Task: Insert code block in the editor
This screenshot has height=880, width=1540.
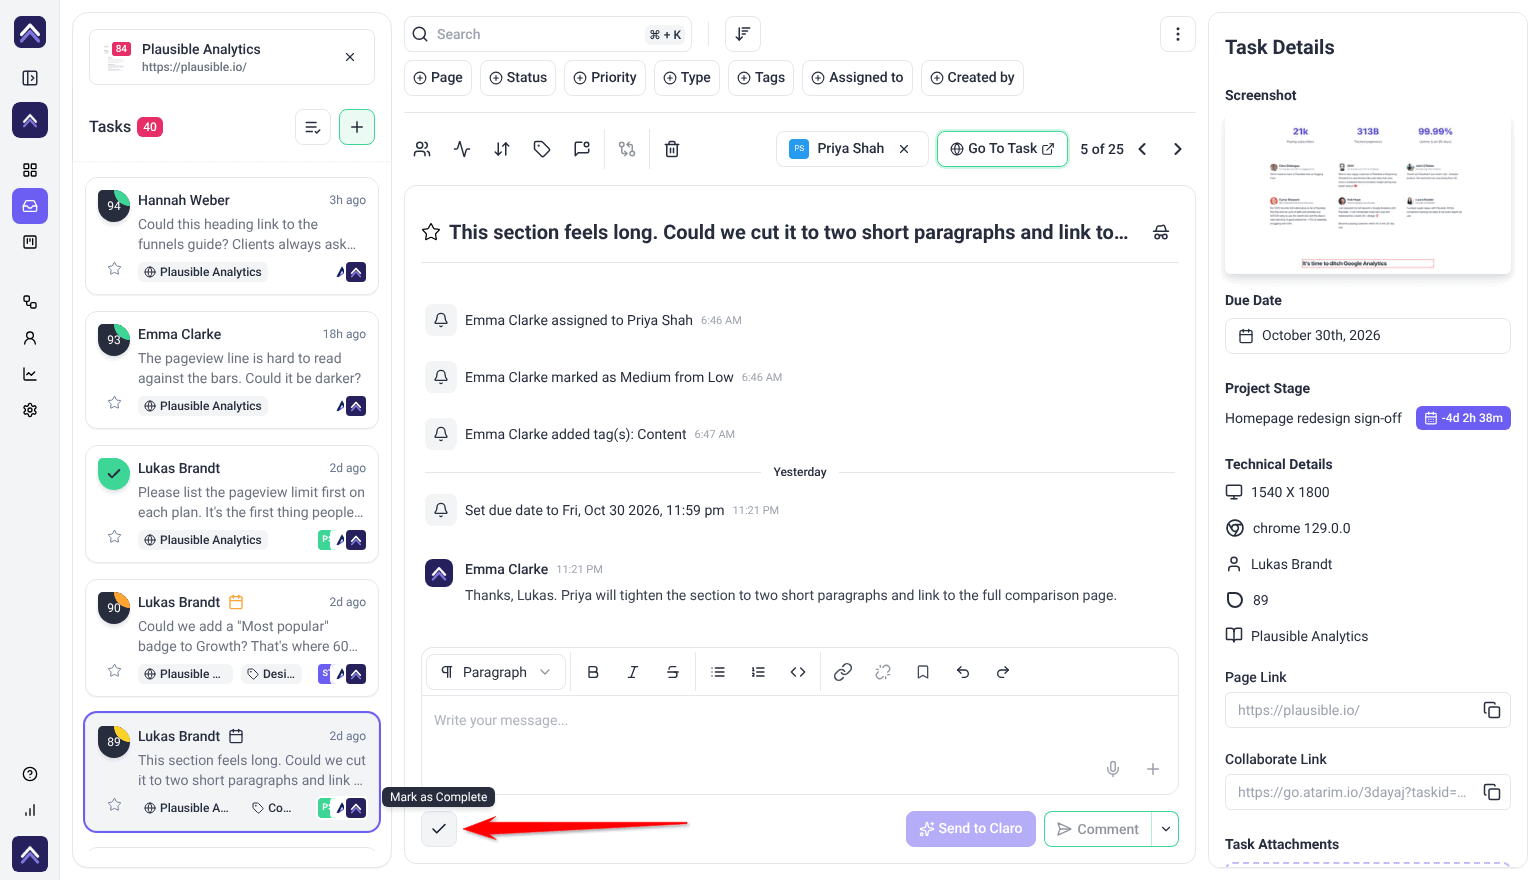Action: [x=798, y=672]
